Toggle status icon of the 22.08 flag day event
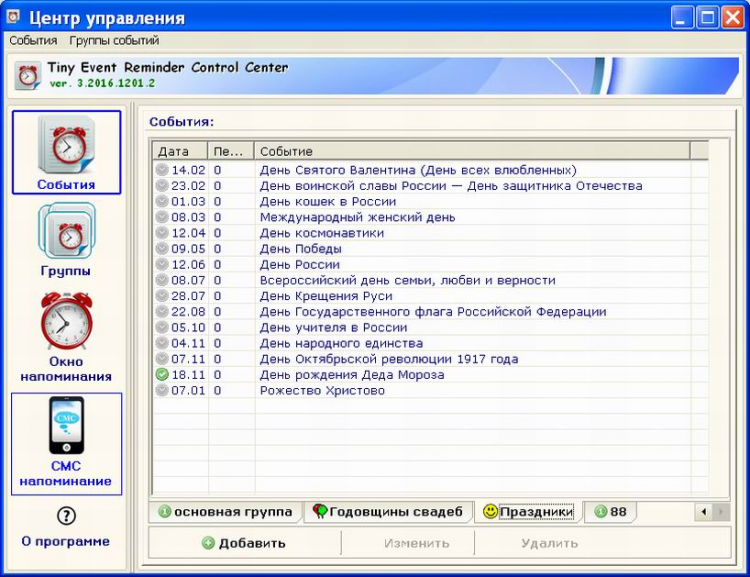This screenshot has height=577, width=750. pos(163,311)
